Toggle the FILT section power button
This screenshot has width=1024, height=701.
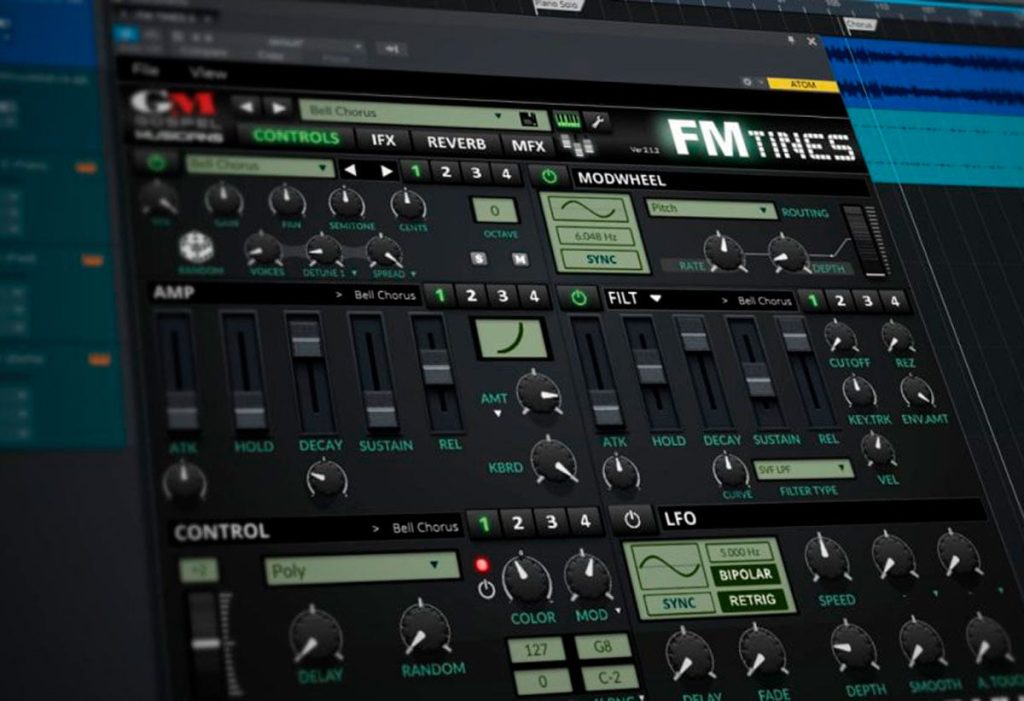579,298
